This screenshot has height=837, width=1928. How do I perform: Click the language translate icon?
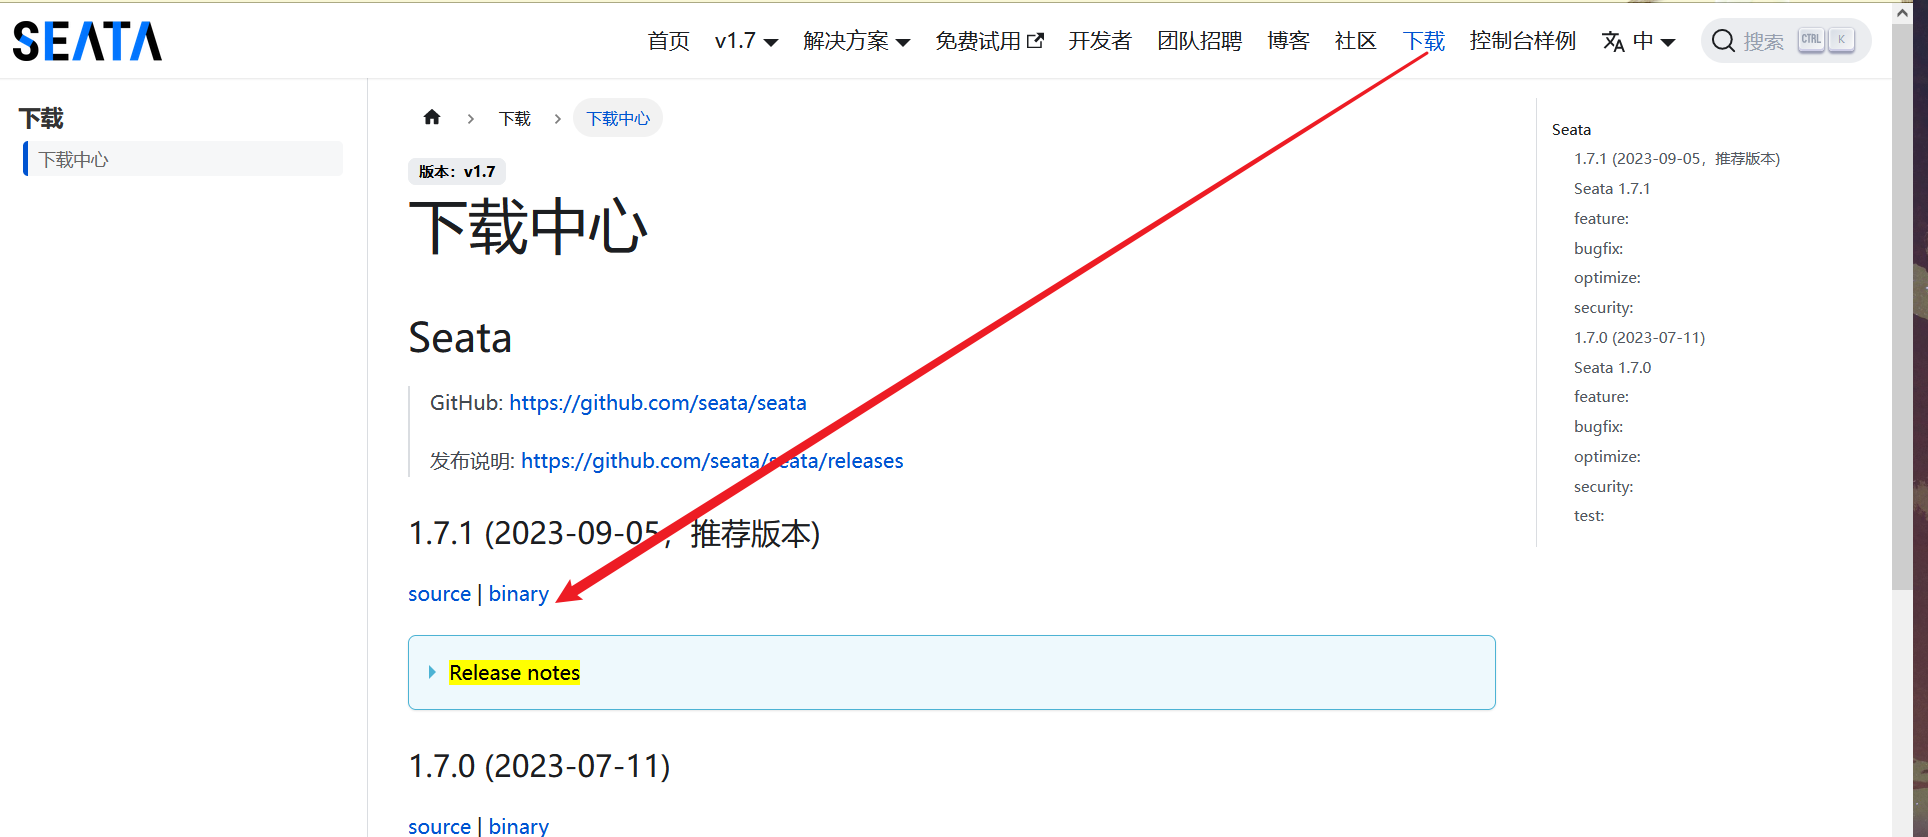1613,41
